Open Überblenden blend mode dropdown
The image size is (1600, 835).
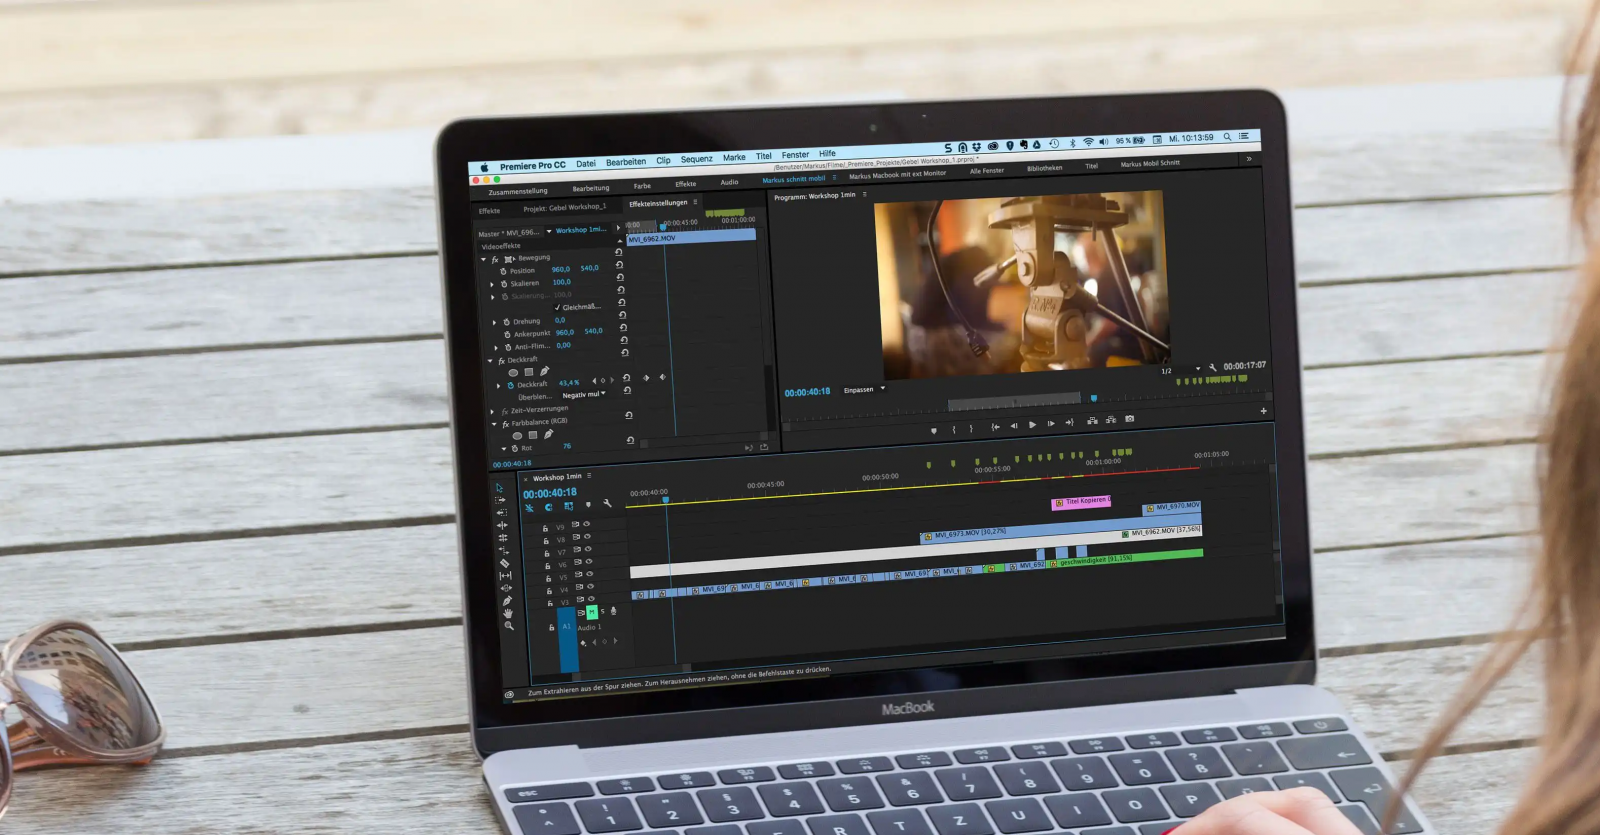[584, 395]
